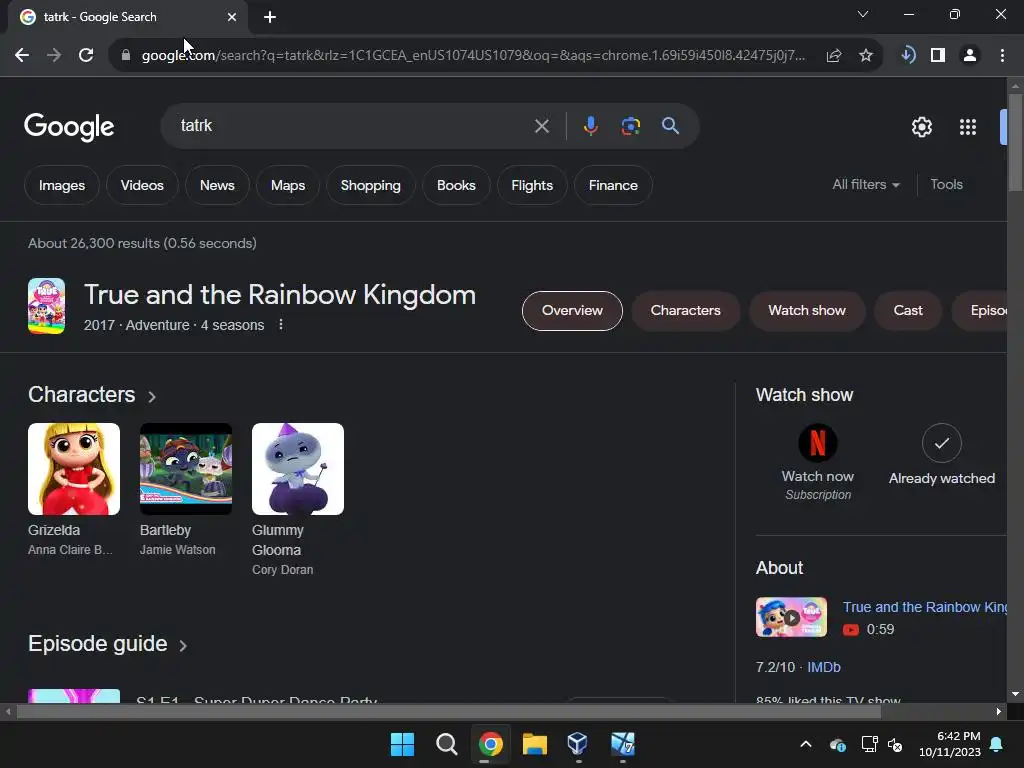The image size is (1024, 768).
Task: Show hidden system tray icons
Action: pyautogui.click(x=806, y=744)
